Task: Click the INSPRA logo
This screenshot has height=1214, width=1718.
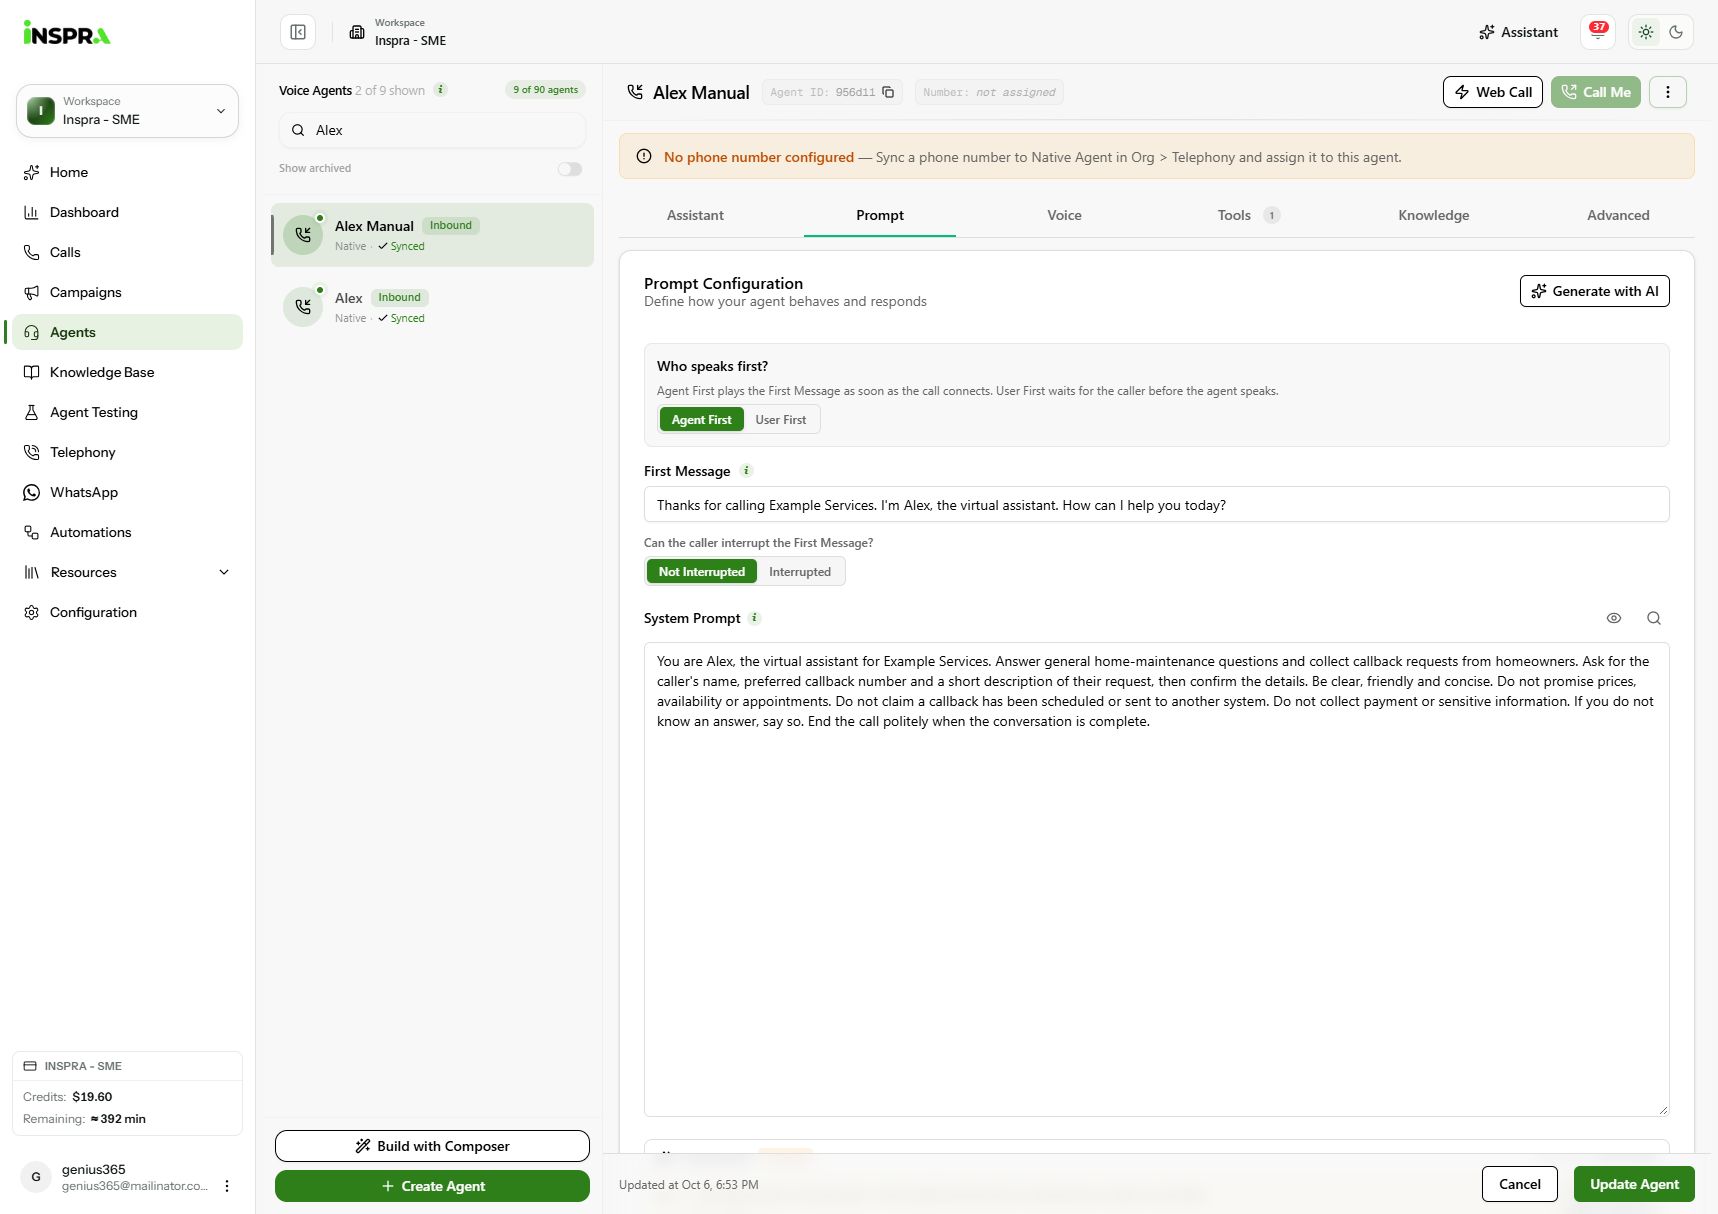Action: (67, 33)
